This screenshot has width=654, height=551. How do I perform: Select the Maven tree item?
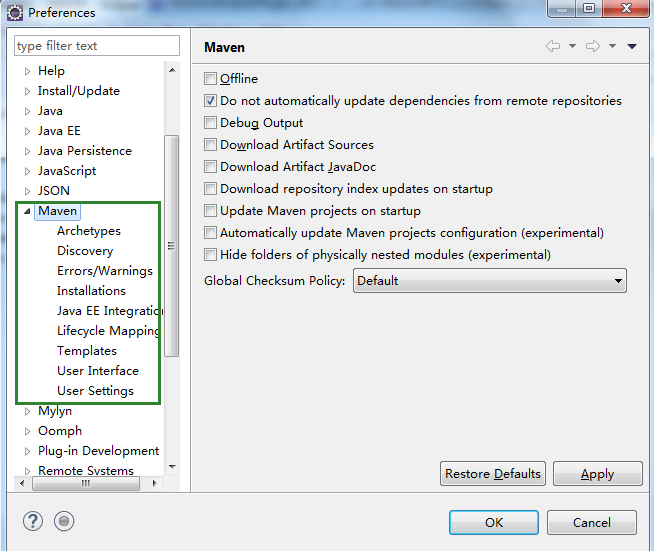click(x=58, y=211)
